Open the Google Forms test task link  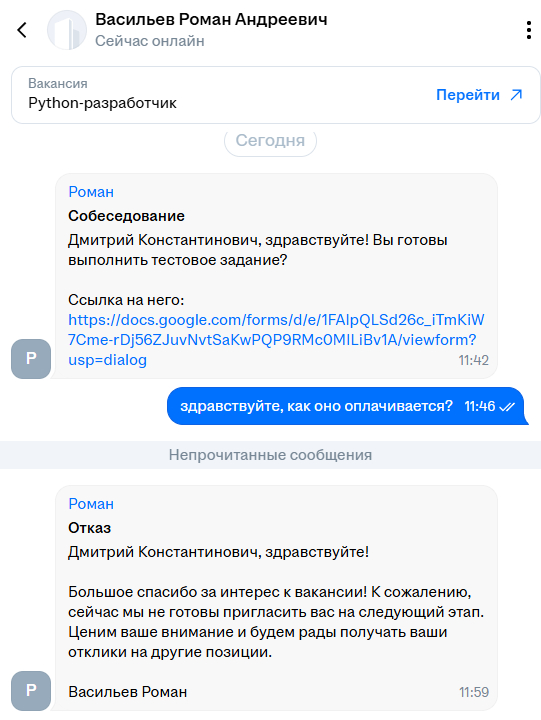[x=276, y=340]
